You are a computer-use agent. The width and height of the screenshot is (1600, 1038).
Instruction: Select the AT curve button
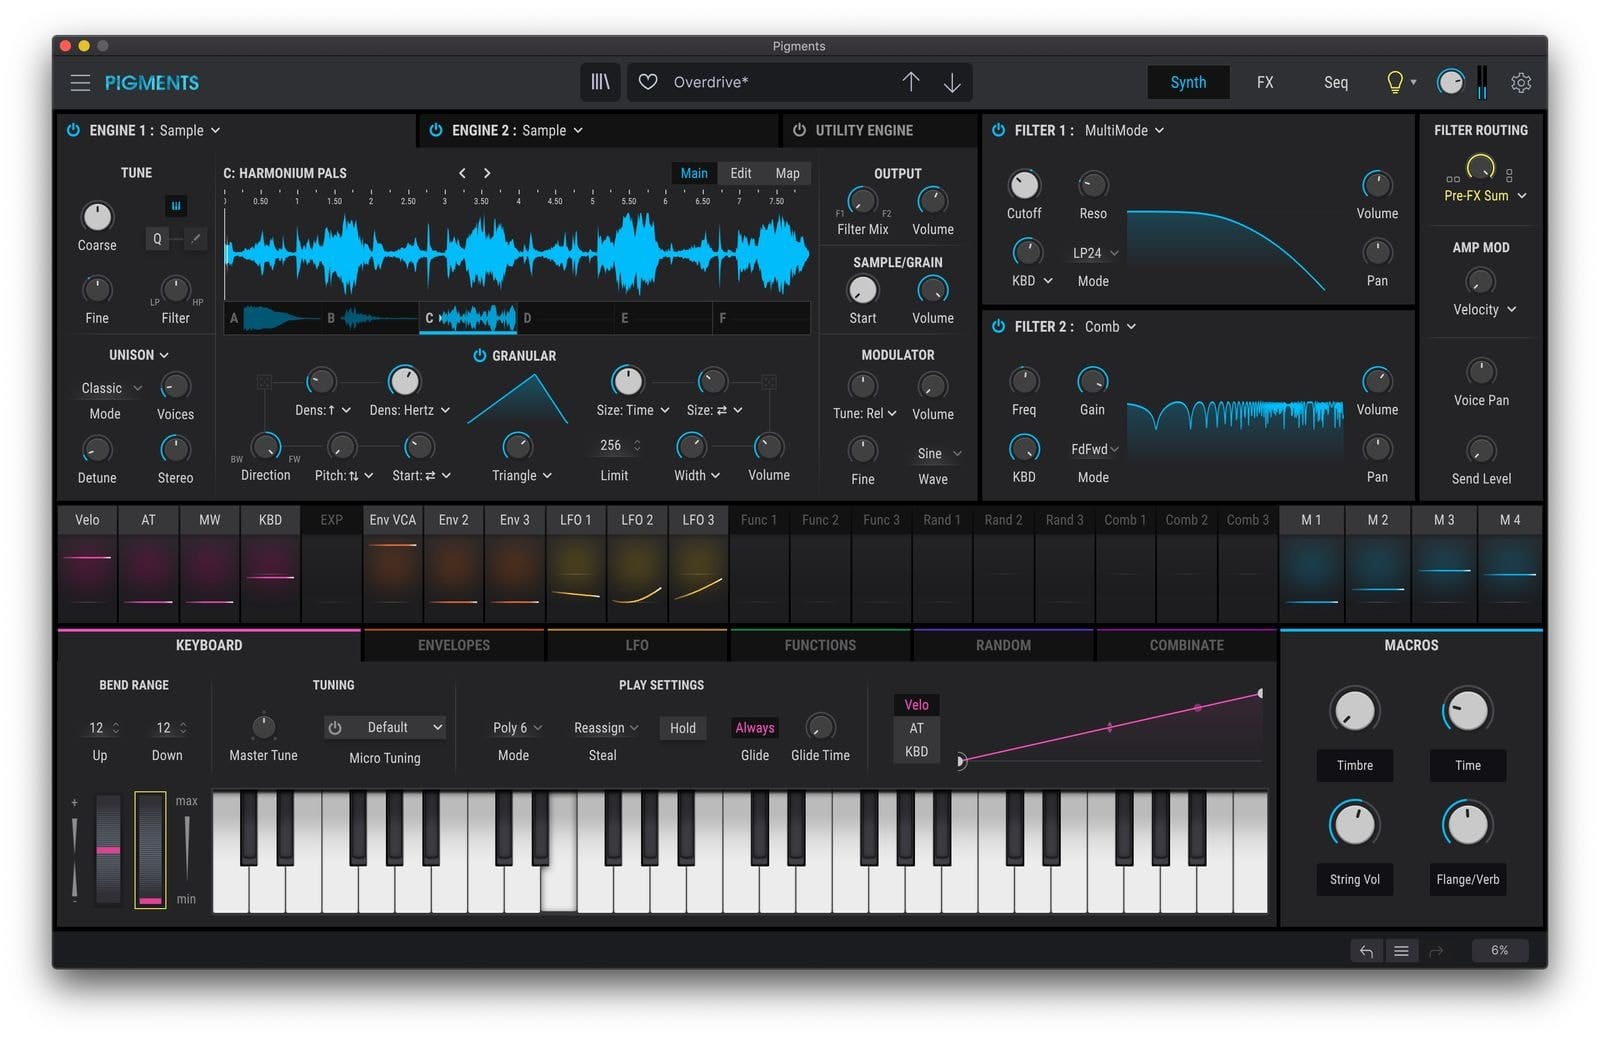coord(916,728)
